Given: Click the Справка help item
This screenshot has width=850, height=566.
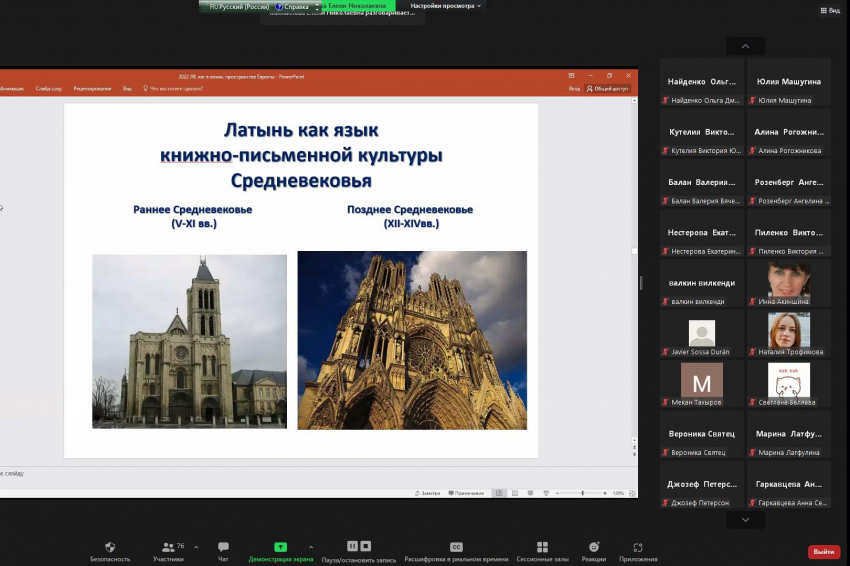Looking at the screenshot, I should (293, 7).
